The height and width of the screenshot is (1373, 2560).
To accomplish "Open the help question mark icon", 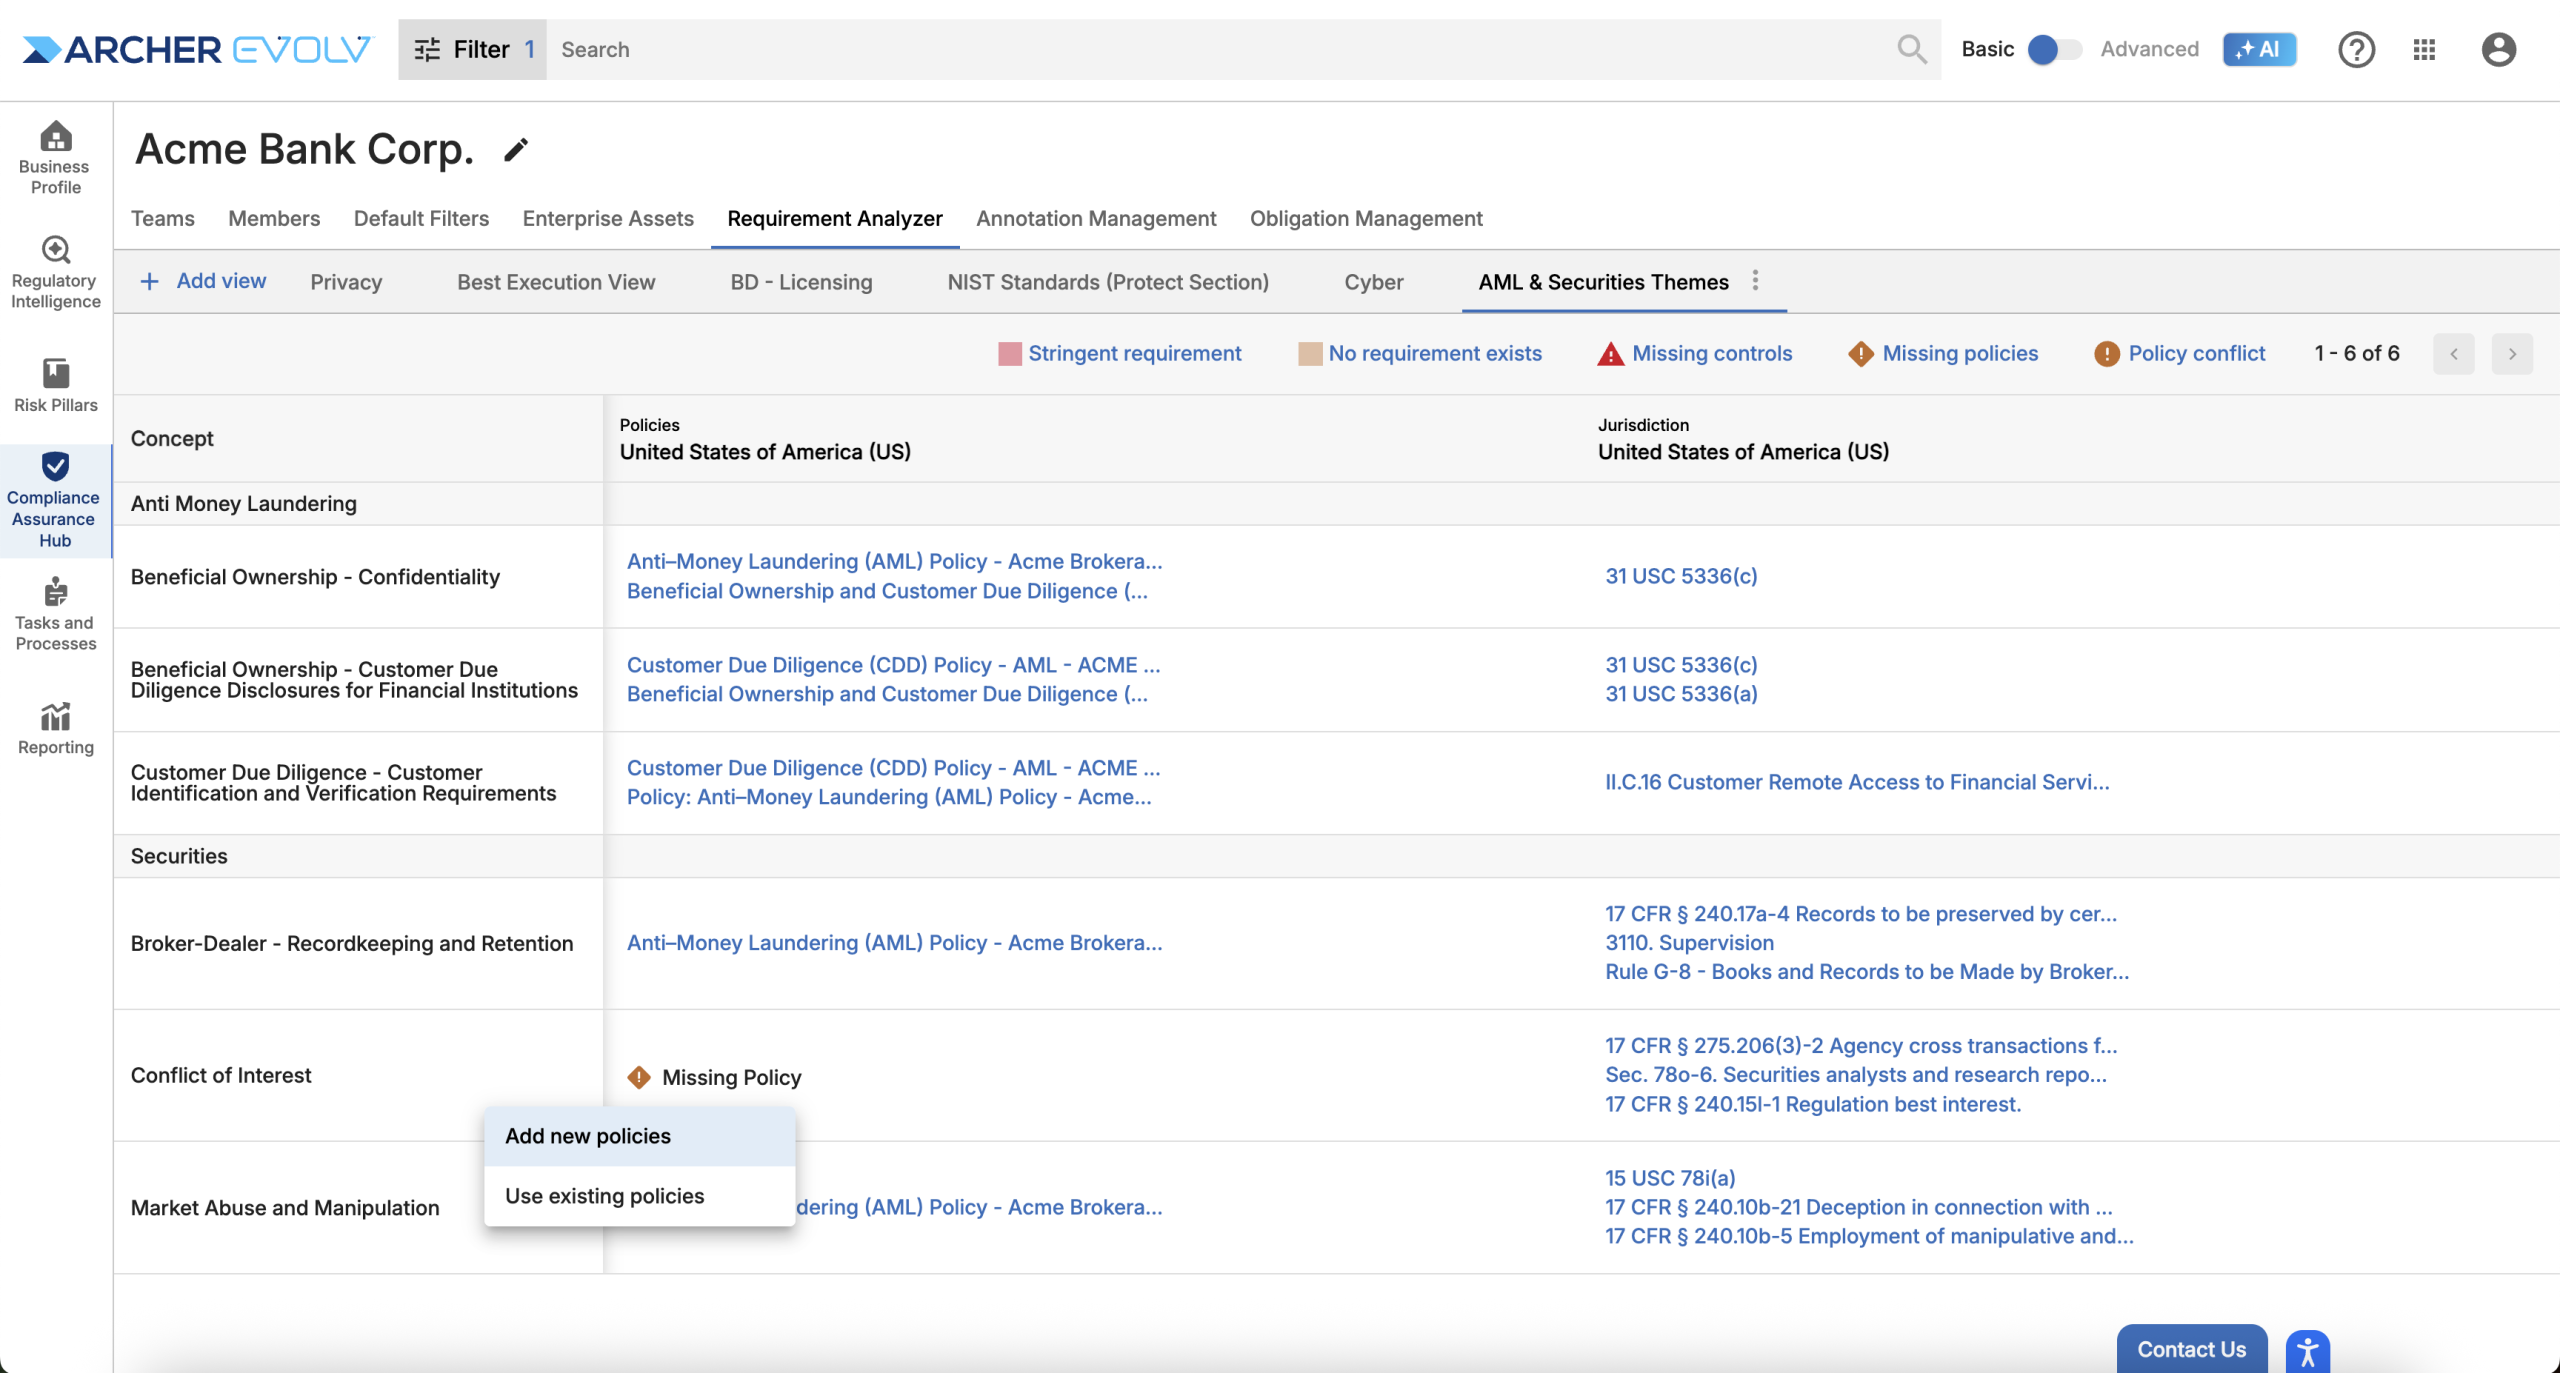I will click(2355, 49).
